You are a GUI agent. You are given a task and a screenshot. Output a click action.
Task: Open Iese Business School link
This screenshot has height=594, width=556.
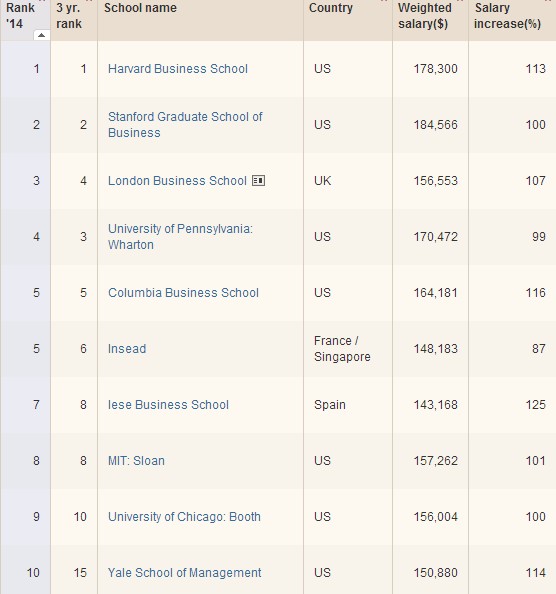point(168,405)
